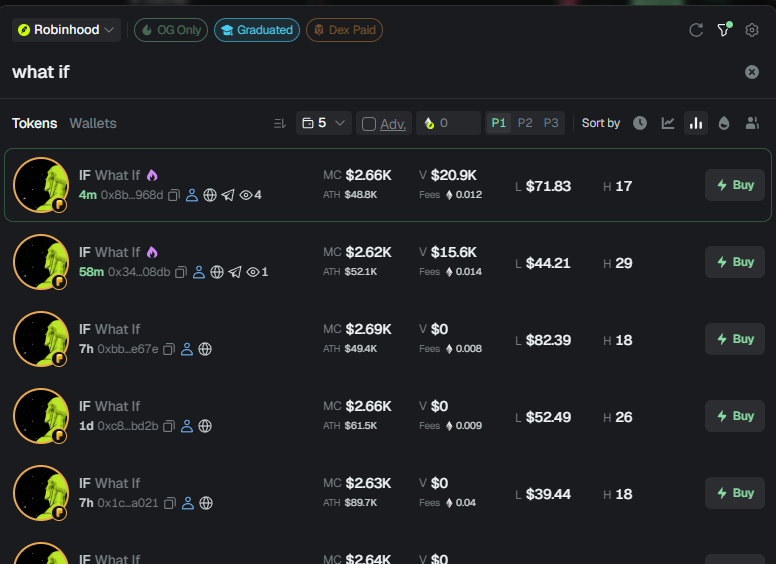Viewport: 776px width, 564px height.
Task: Open website globe icon for 0xbb...e67e token
Action: pyautogui.click(x=205, y=349)
